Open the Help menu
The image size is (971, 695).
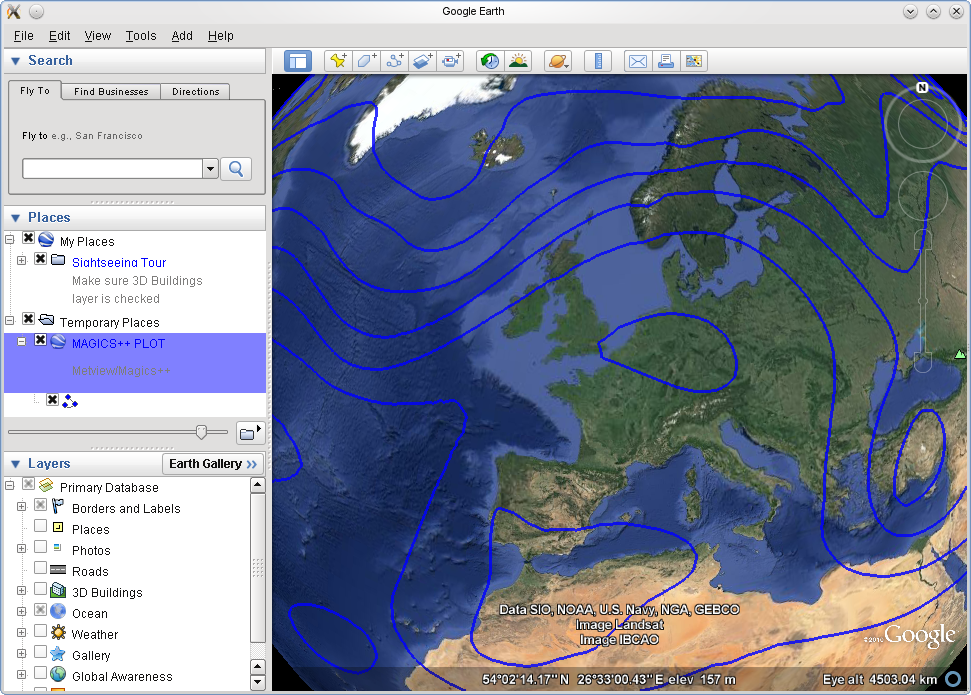220,36
